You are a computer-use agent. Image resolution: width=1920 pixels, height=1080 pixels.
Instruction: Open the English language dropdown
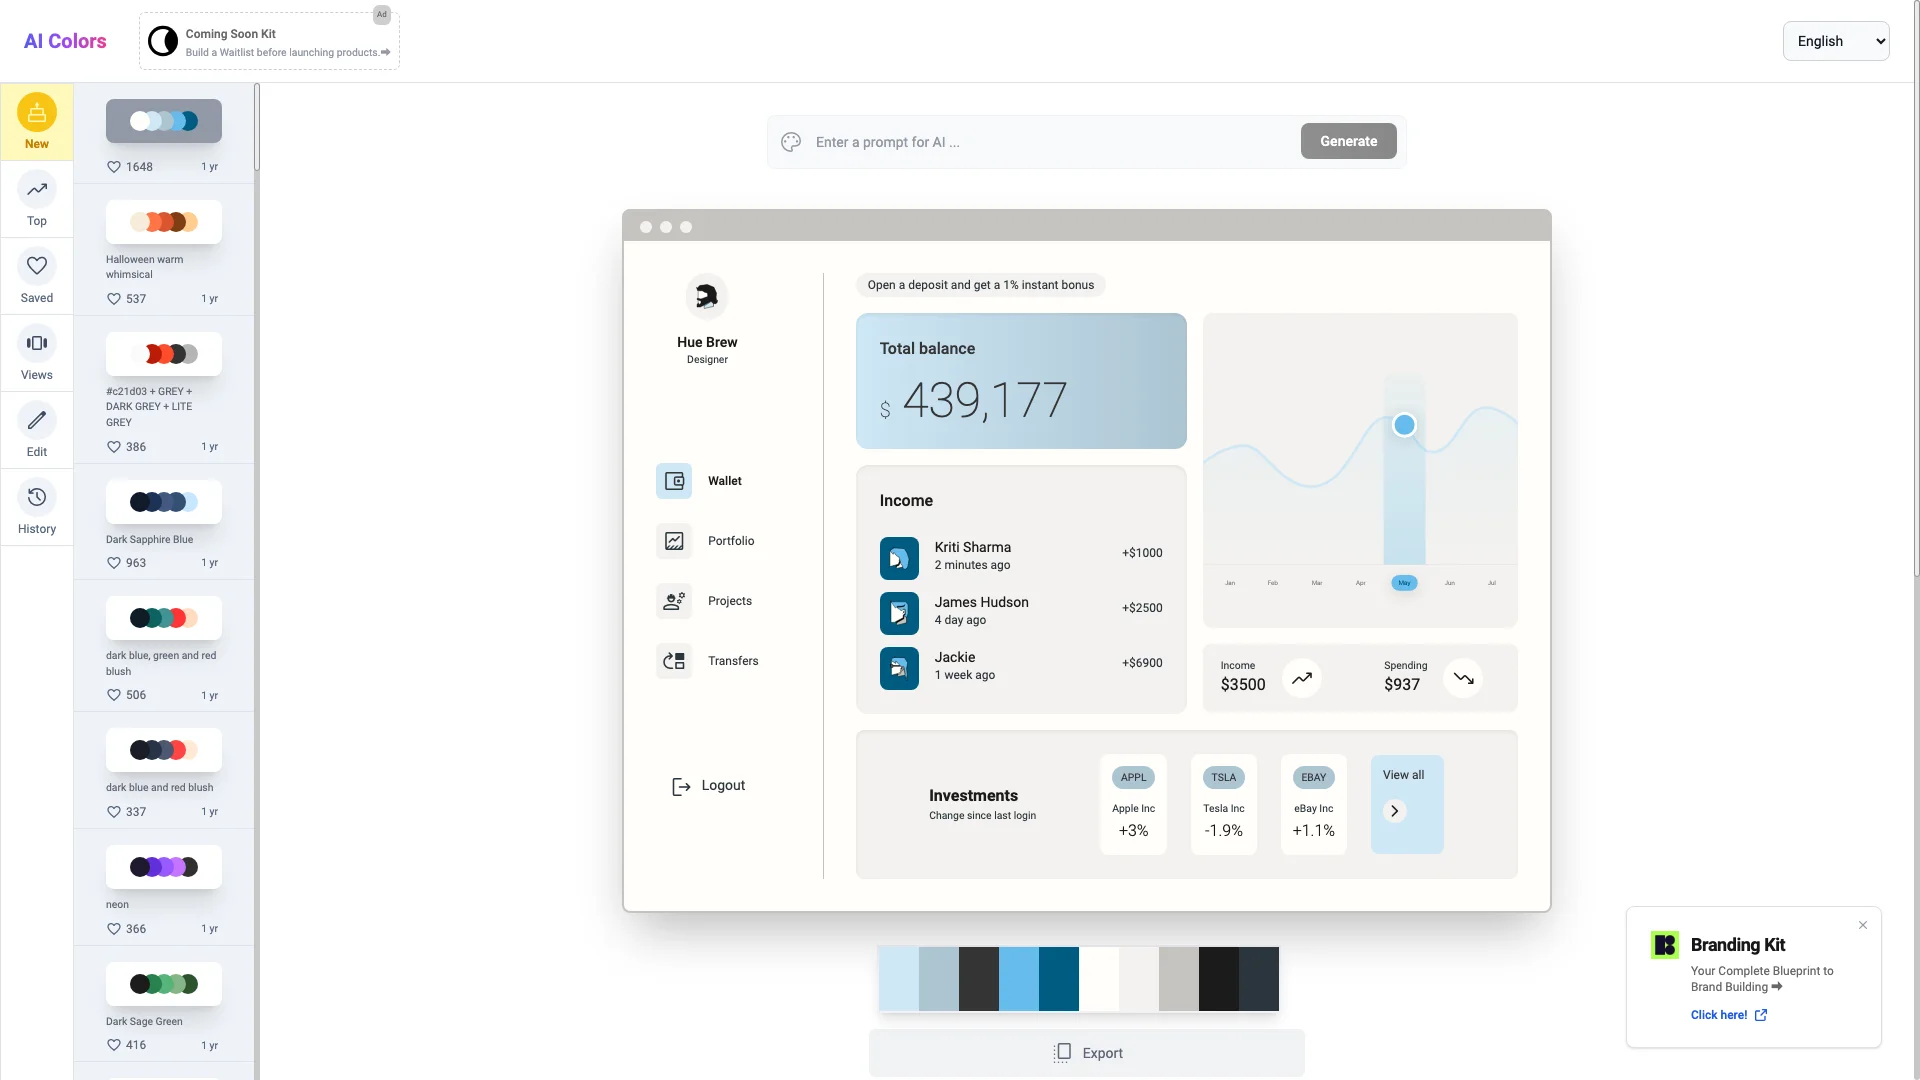point(1836,41)
